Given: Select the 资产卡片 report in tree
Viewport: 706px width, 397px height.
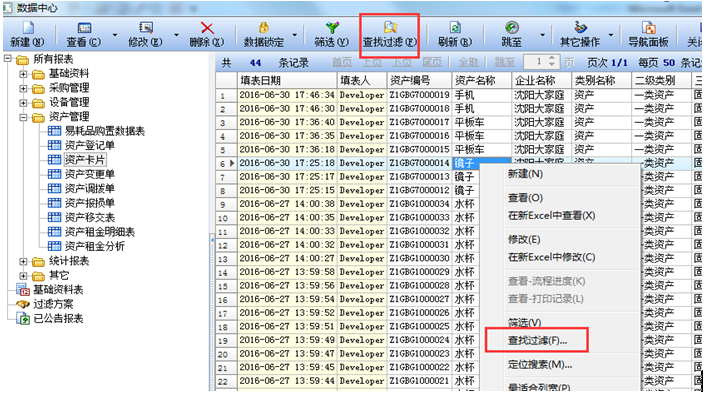Looking at the screenshot, I should (84, 160).
